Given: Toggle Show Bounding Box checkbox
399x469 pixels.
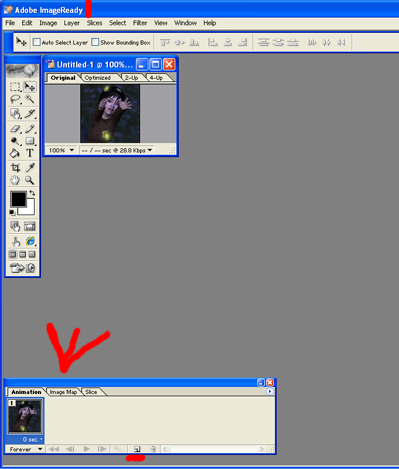Looking at the screenshot, I should coord(95,42).
